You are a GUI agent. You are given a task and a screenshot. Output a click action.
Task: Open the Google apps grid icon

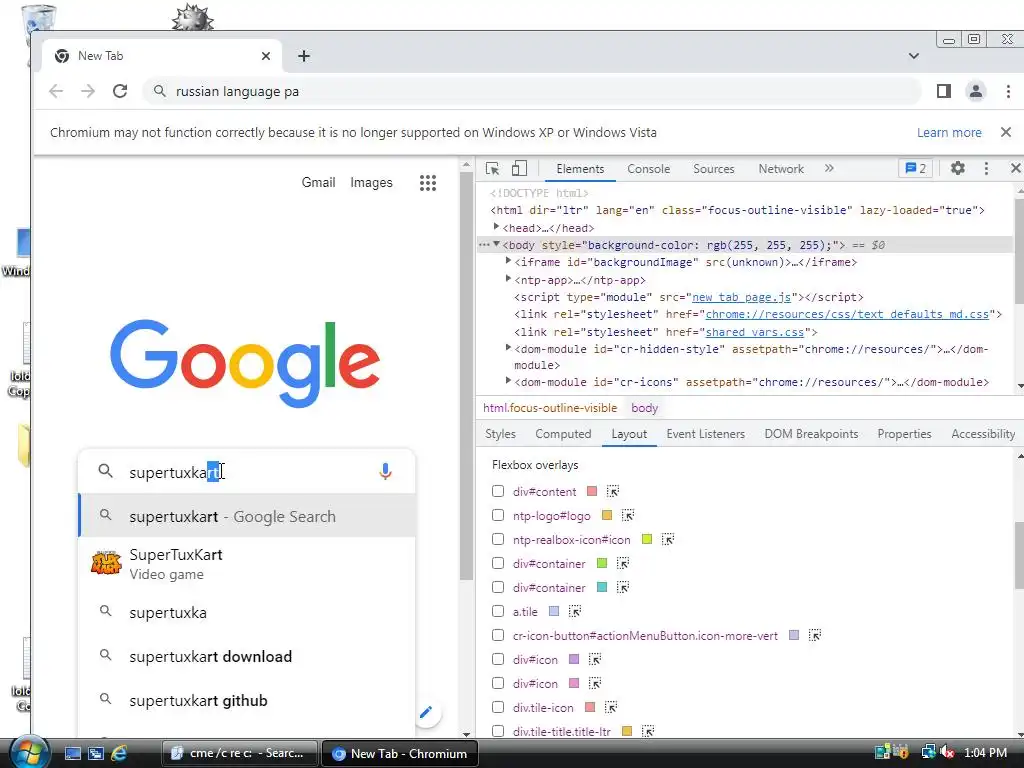(x=428, y=183)
